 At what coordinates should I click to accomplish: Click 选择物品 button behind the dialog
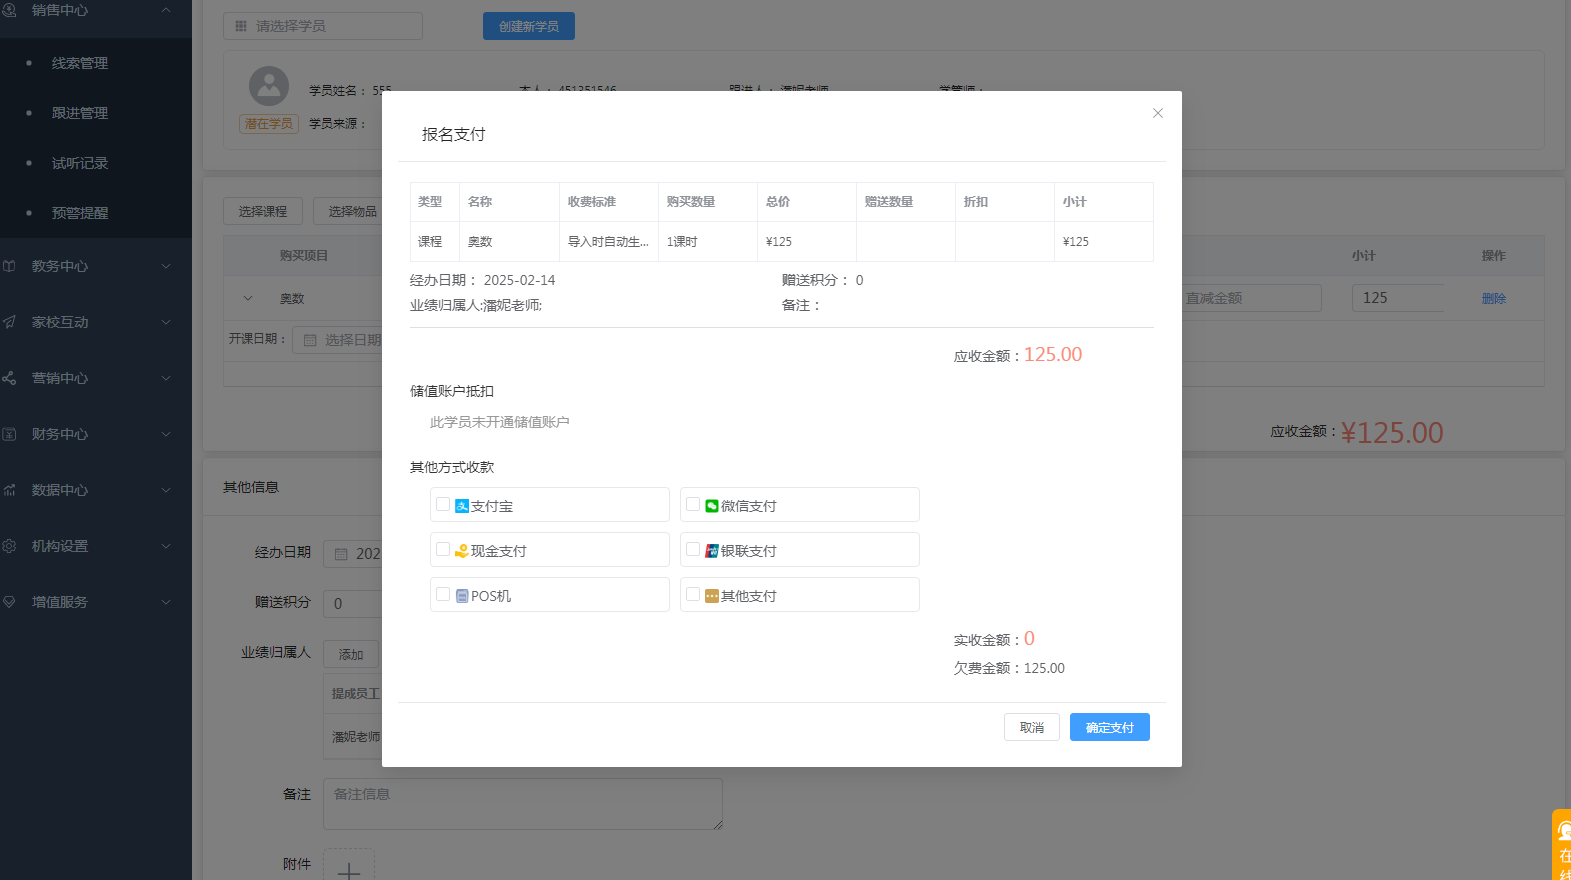point(349,211)
